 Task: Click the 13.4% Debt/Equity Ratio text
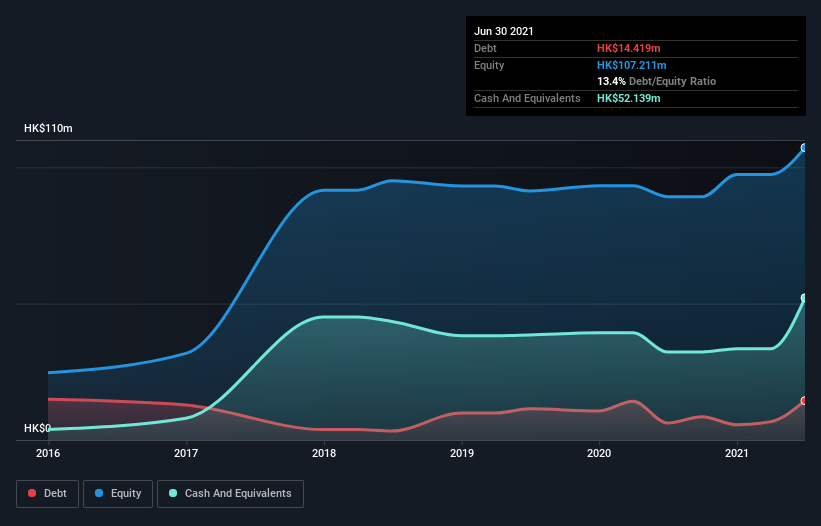tap(657, 81)
